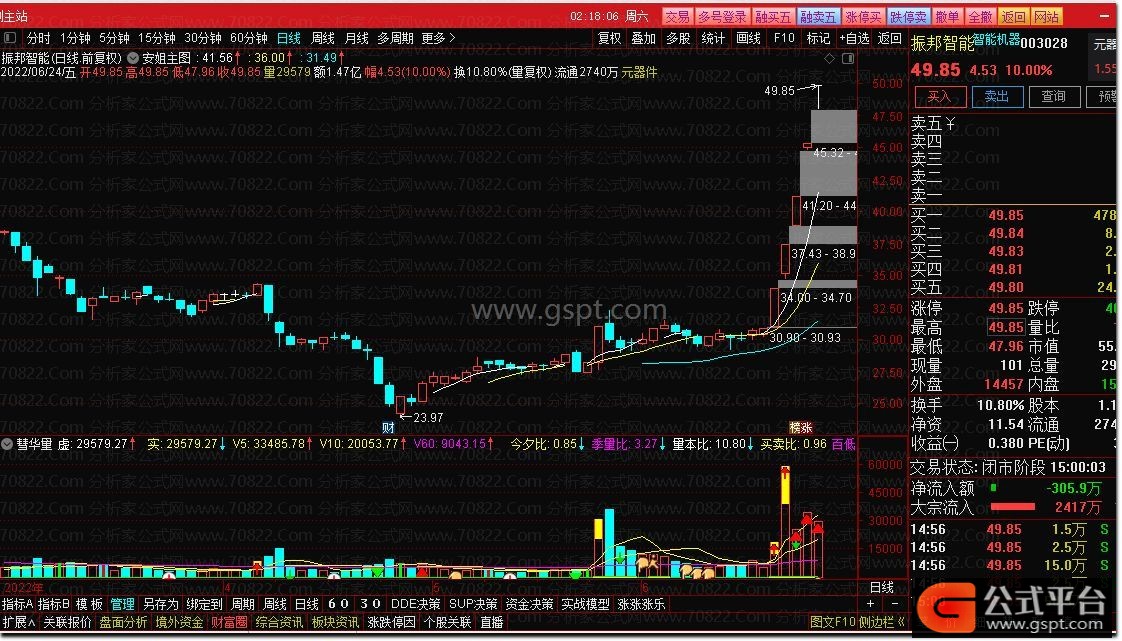Select the 30分钟 period

(x=203, y=38)
